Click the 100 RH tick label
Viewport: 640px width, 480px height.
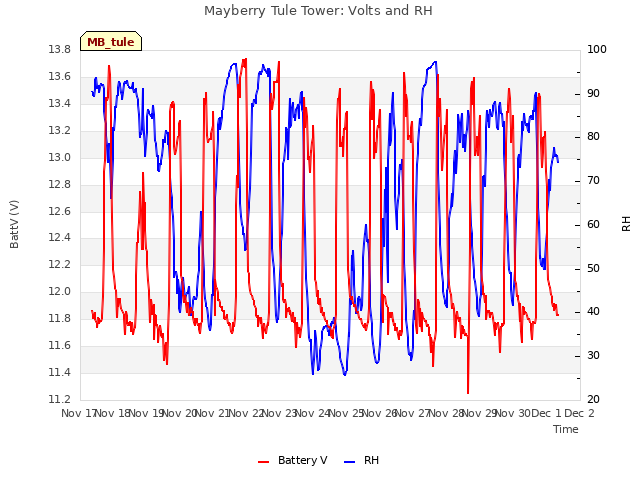pos(597,50)
